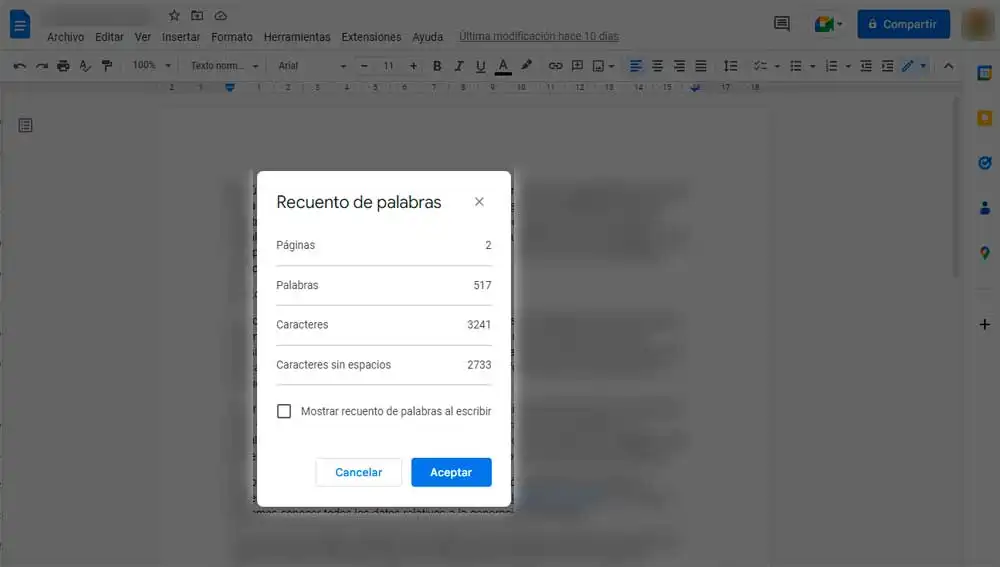Open the Formato menu
The width and height of the screenshot is (1000, 567).
(232, 37)
